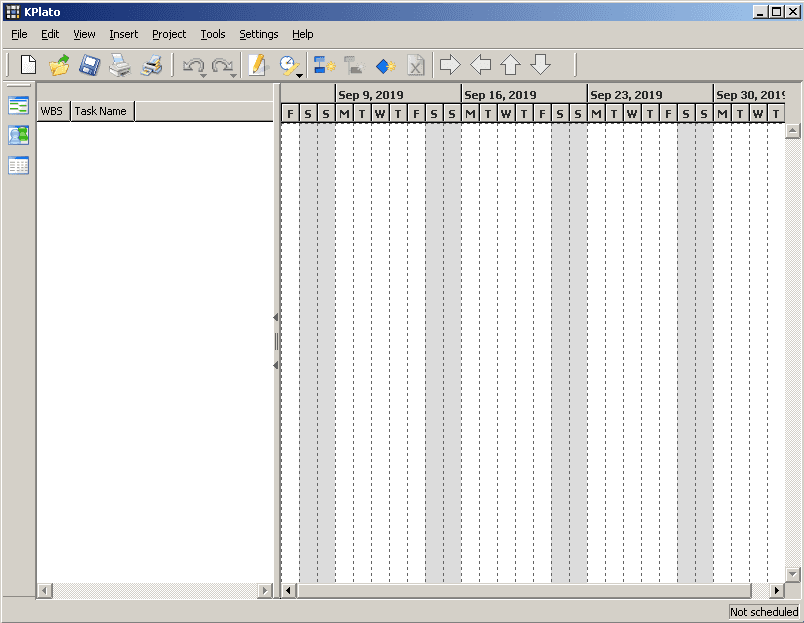Unindent task with left arrow
This screenshot has width=804, height=623.
(x=480, y=65)
